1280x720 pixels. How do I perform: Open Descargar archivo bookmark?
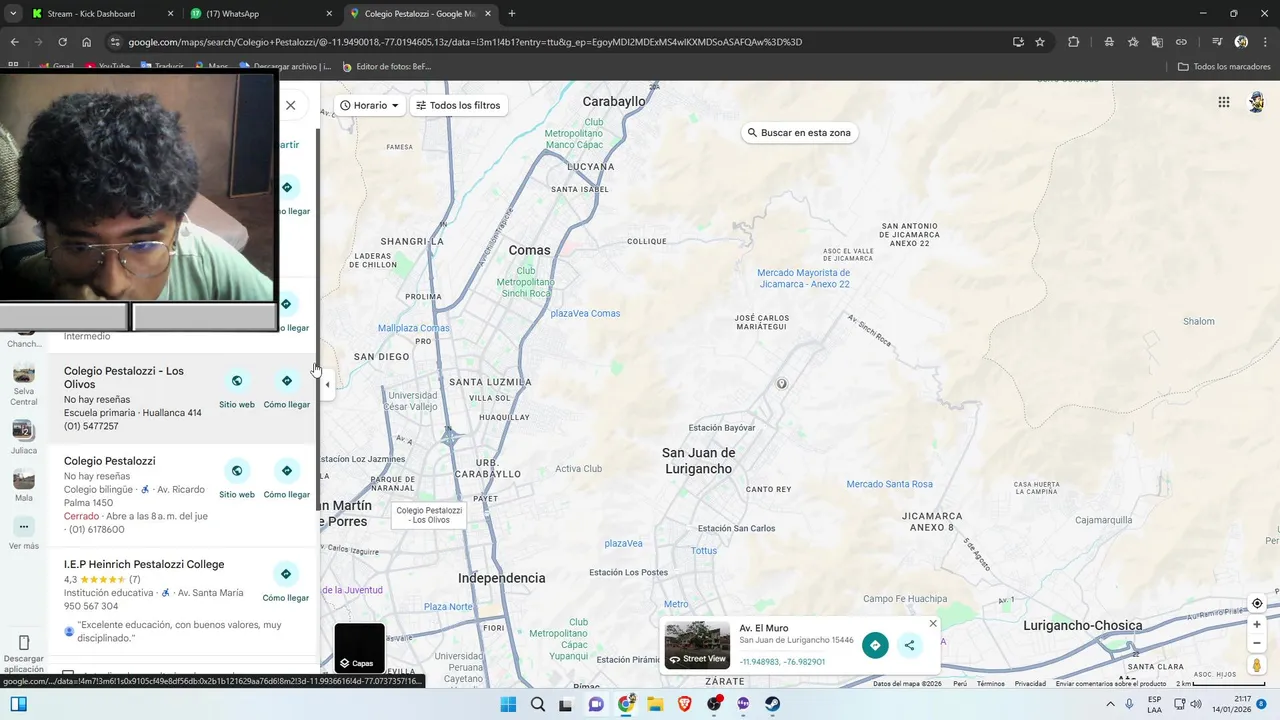point(285,67)
